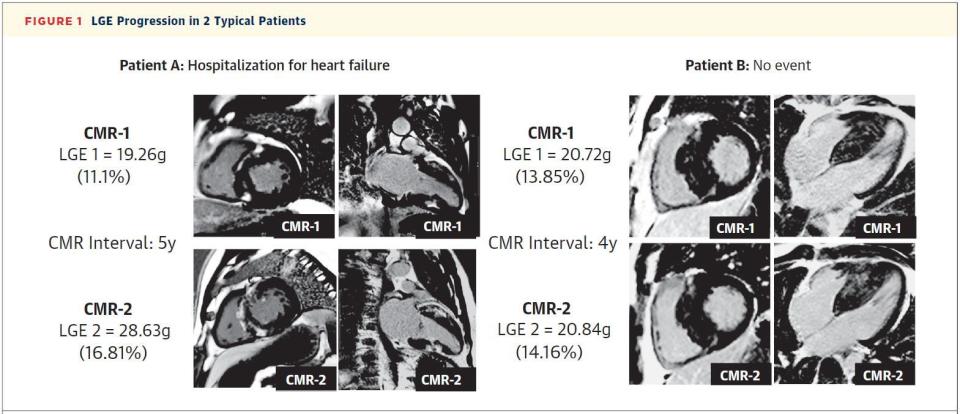Click the Patient A CMR-1 short-axis image

263,166
